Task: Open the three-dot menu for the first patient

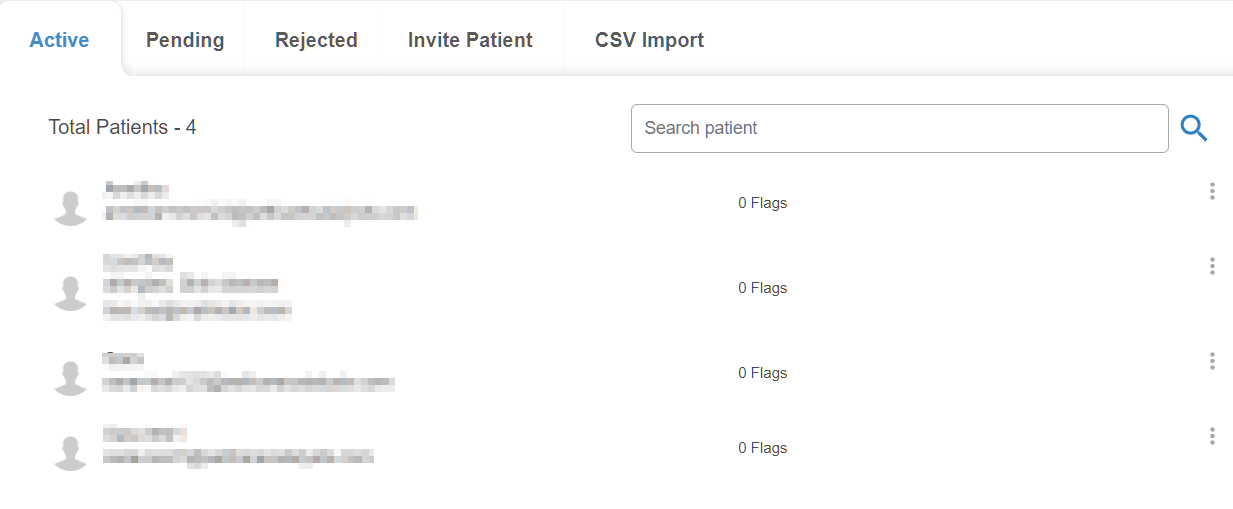Action: click(x=1212, y=191)
